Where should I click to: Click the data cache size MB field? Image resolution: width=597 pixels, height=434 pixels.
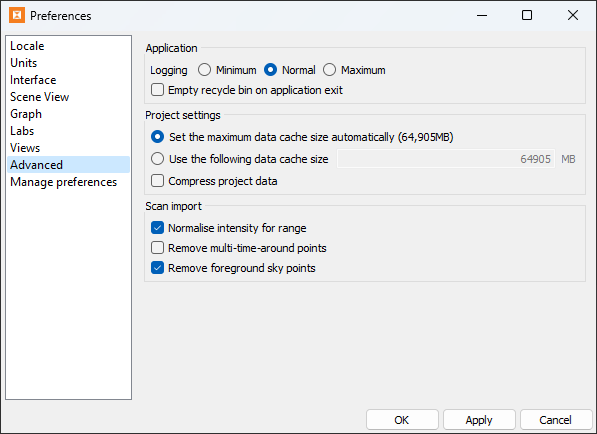click(x=446, y=159)
